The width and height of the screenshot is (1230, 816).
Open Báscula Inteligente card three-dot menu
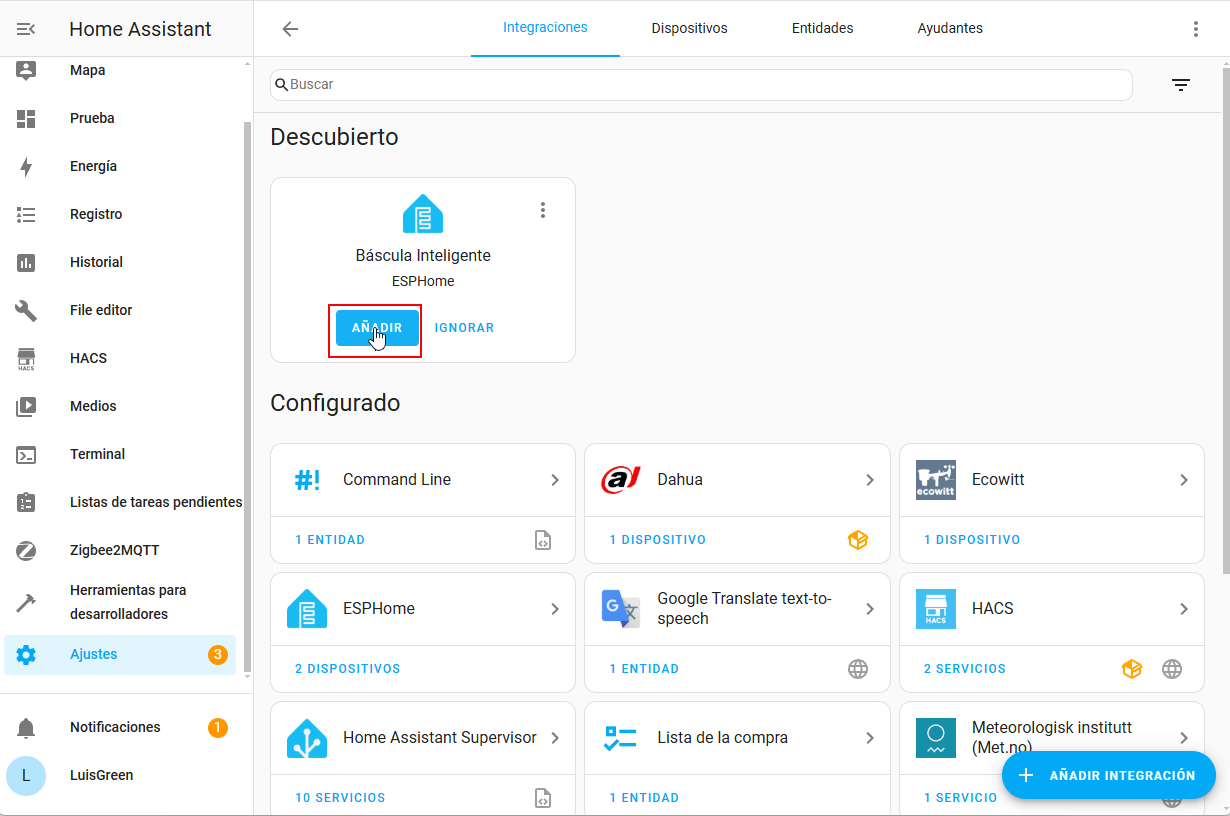[x=543, y=210]
